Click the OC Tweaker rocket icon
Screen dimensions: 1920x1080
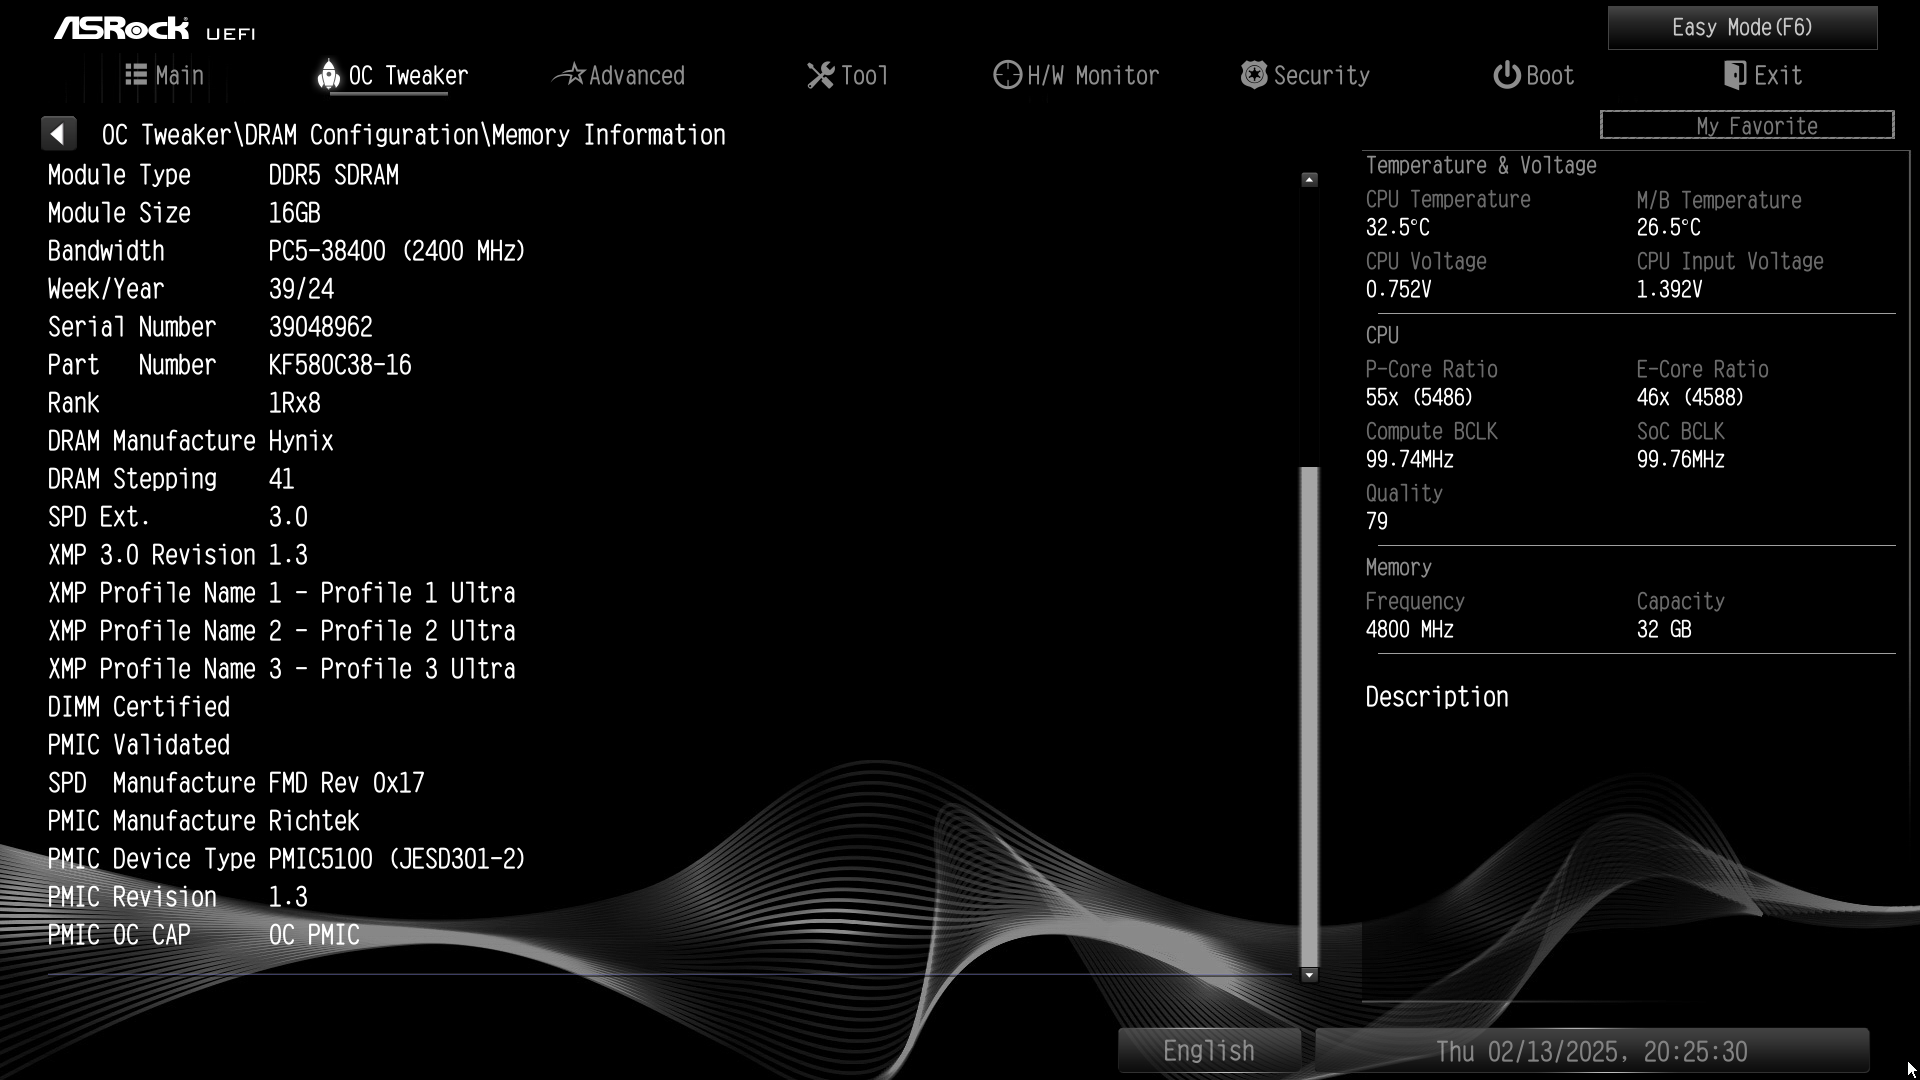coord(328,74)
